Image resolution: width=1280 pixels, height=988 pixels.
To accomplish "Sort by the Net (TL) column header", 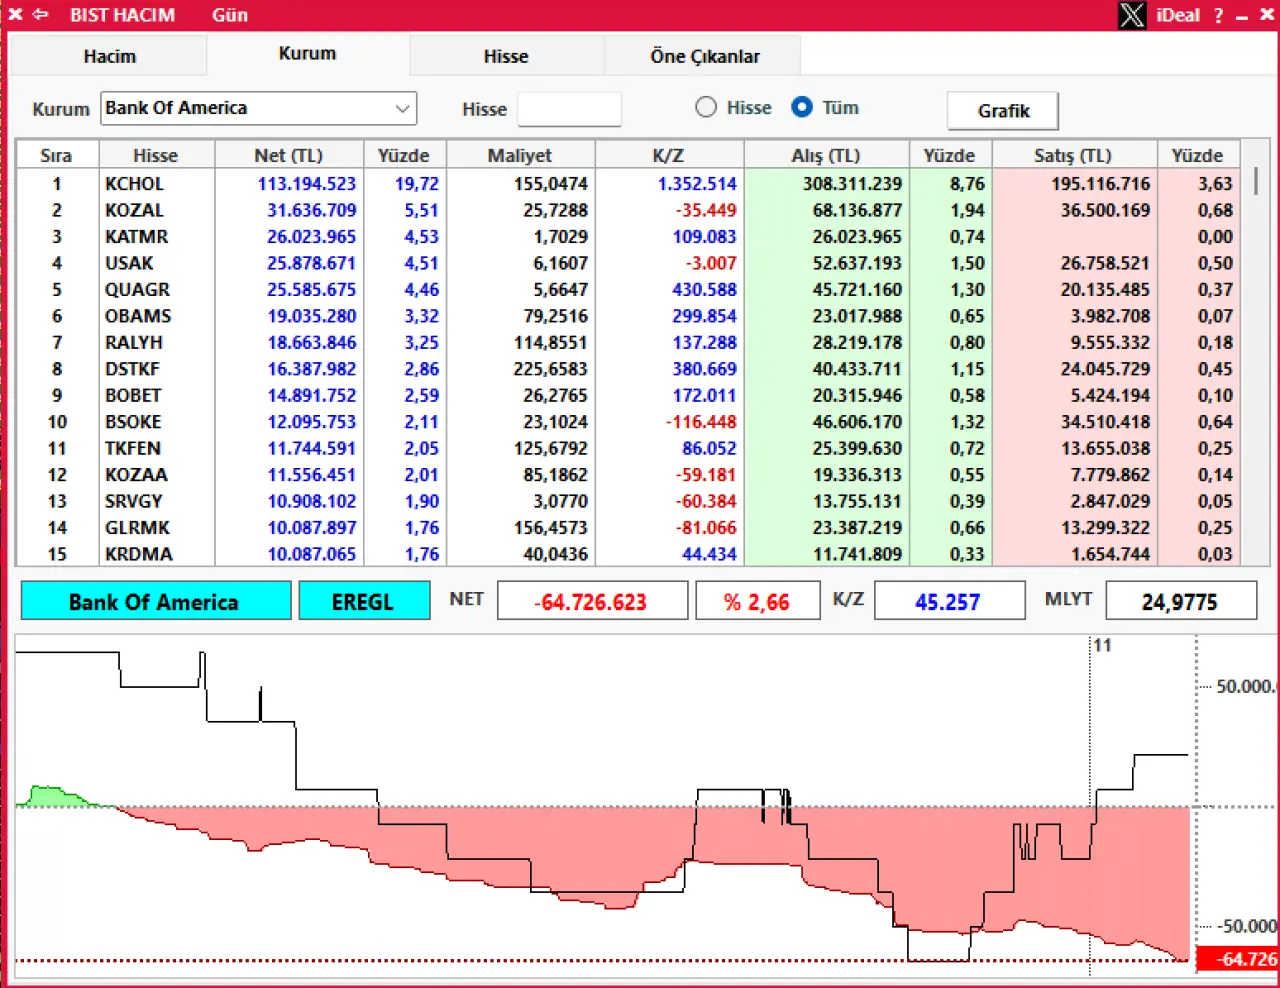I will [x=288, y=155].
